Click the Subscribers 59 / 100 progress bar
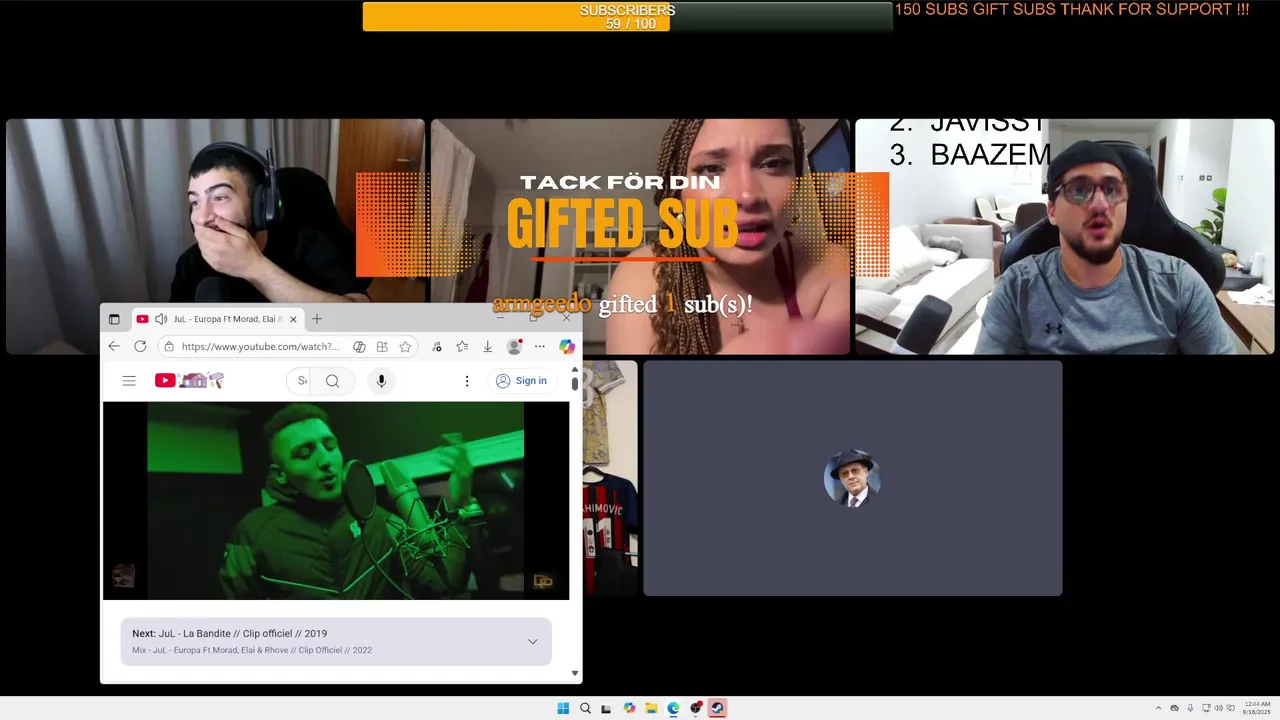The width and height of the screenshot is (1280, 720). (x=627, y=16)
